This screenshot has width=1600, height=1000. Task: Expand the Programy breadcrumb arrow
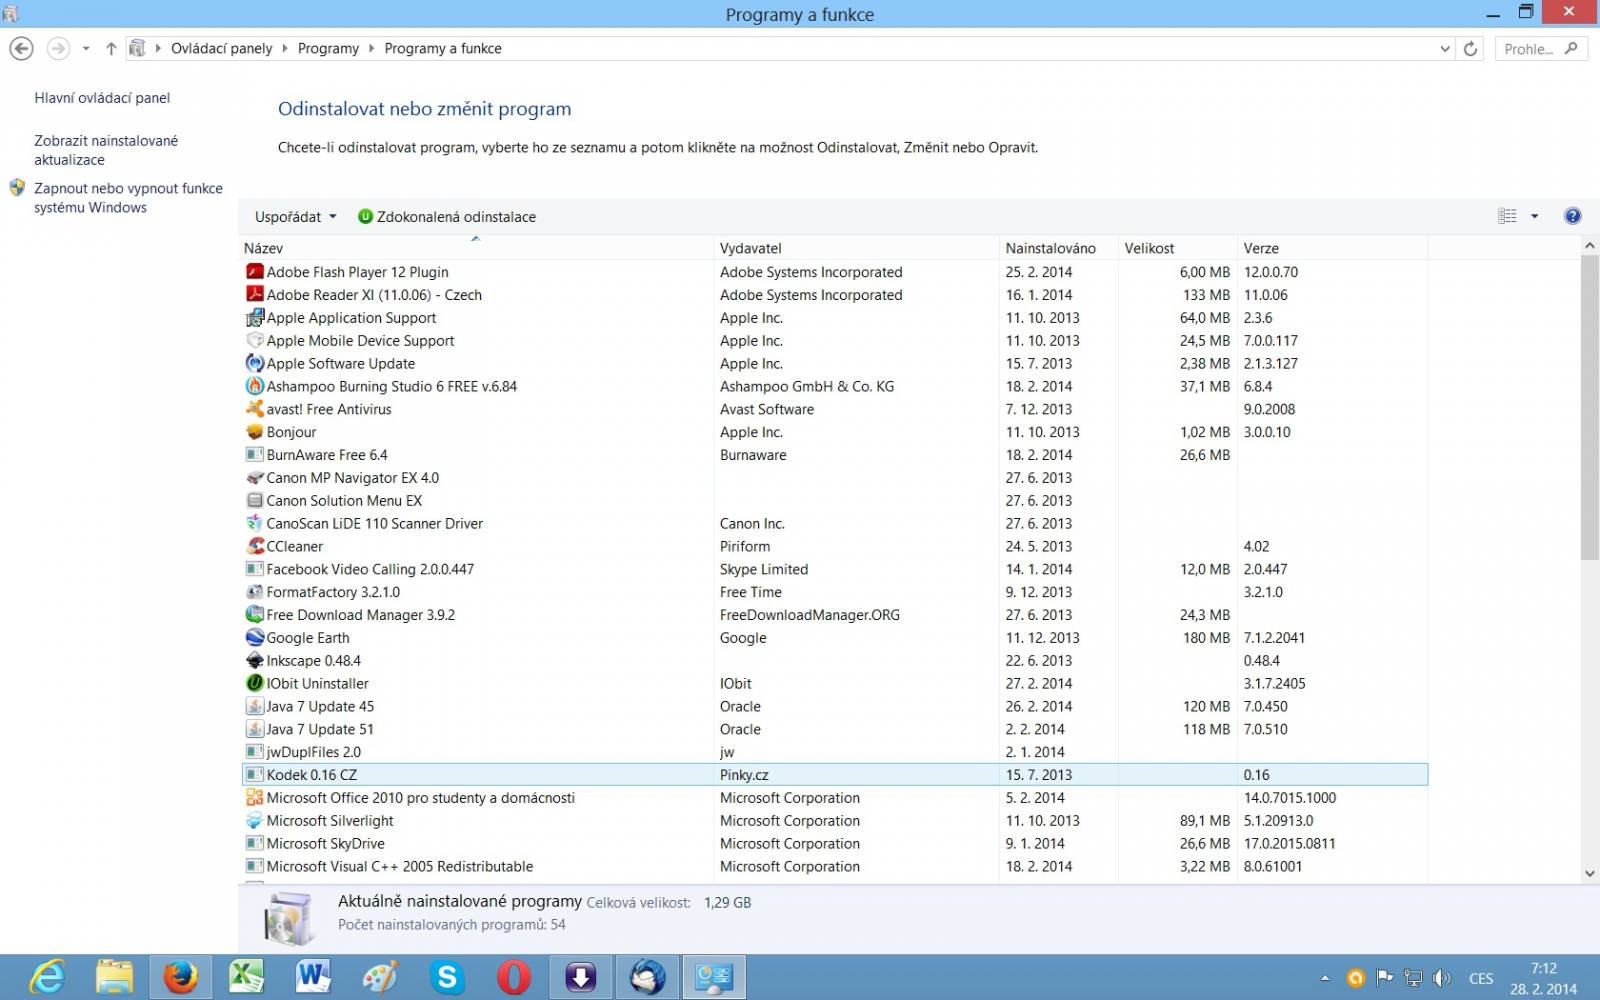pyautogui.click(x=371, y=48)
